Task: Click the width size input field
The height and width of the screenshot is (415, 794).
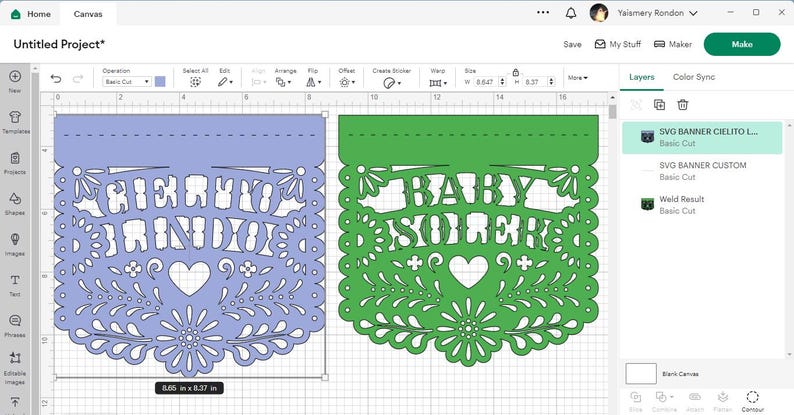Action: tap(485, 81)
